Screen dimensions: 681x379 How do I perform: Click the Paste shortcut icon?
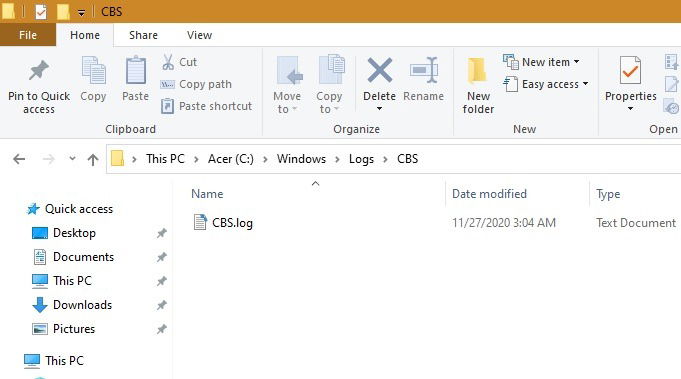[167, 106]
